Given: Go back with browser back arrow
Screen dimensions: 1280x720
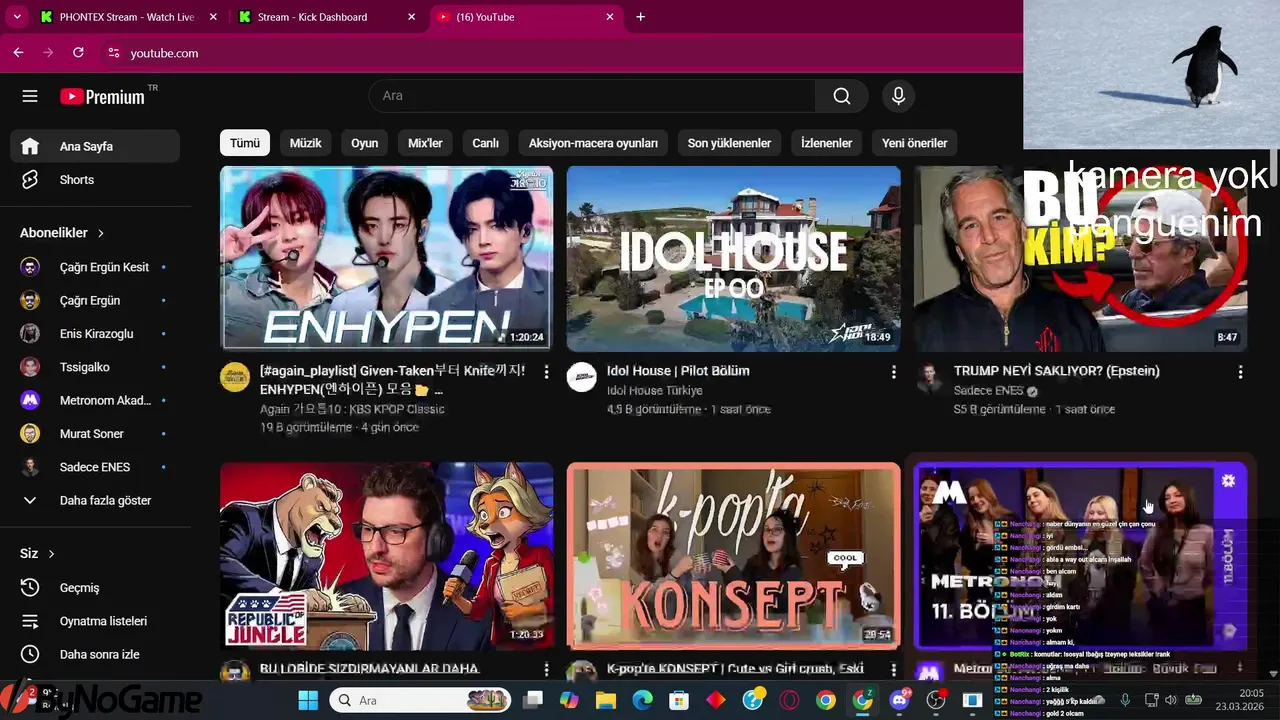Looking at the screenshot, I should pos(18,53).
